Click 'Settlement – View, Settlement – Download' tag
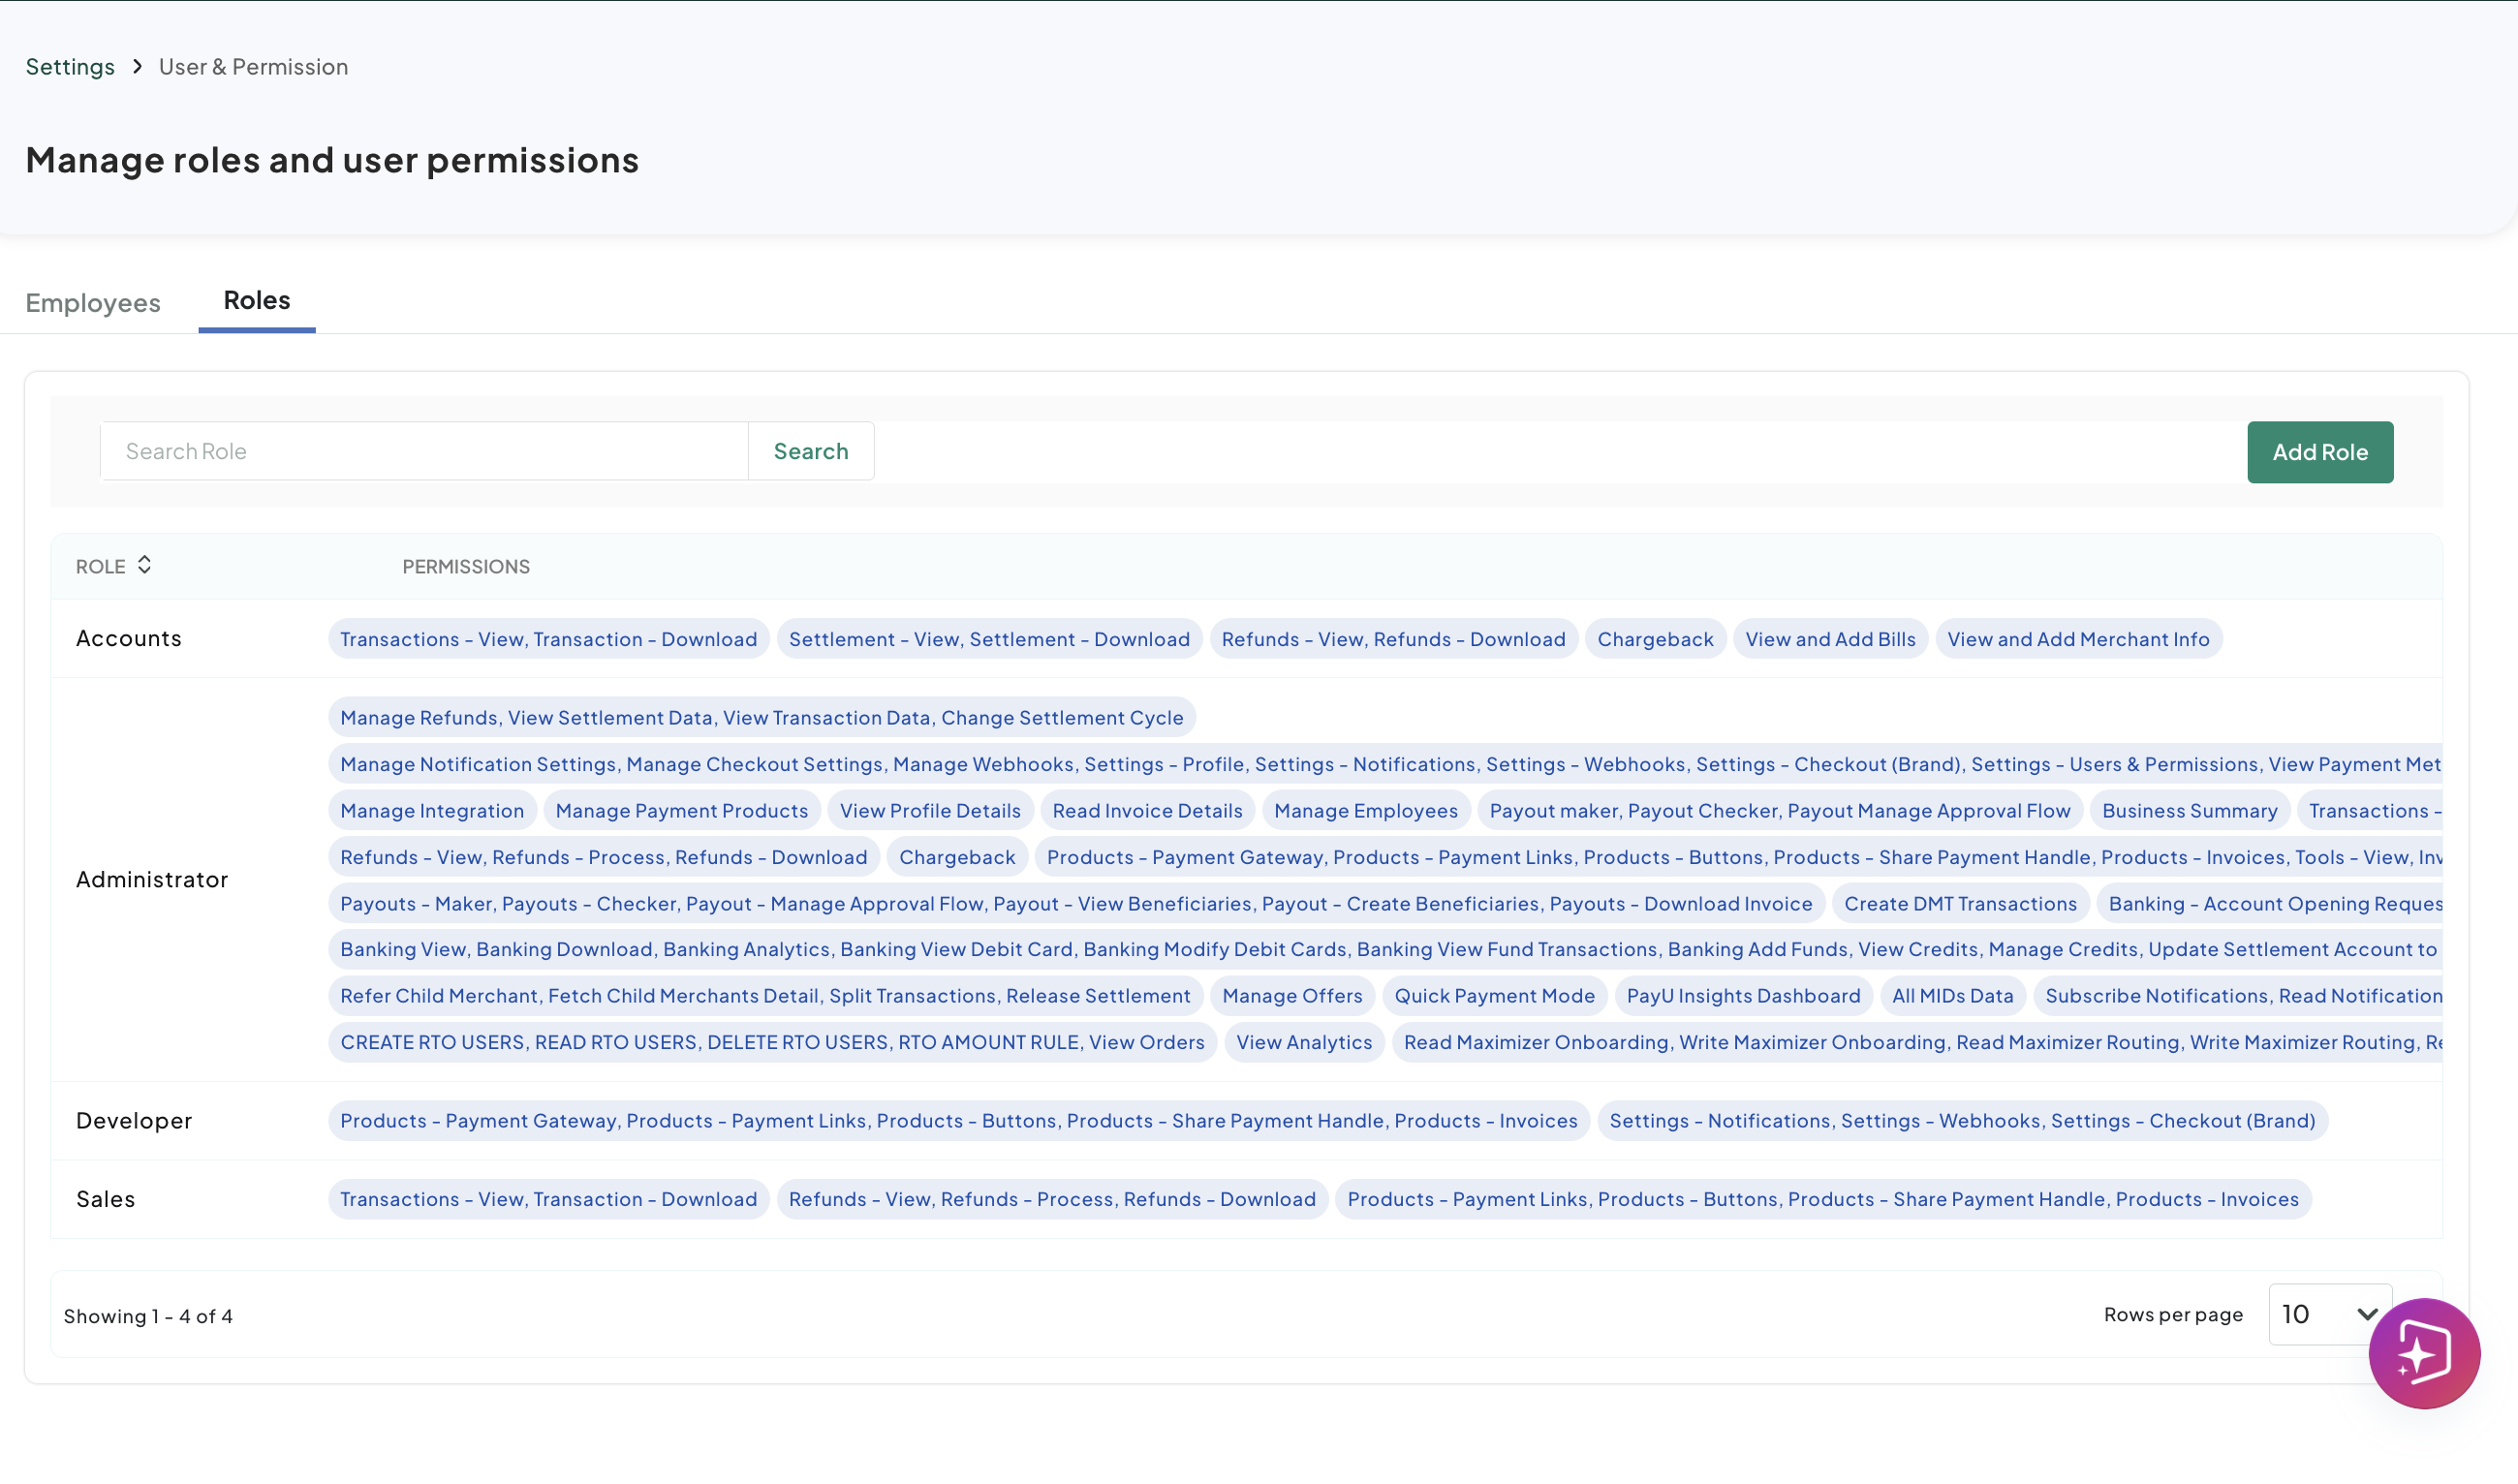 (x=989, y=639)
